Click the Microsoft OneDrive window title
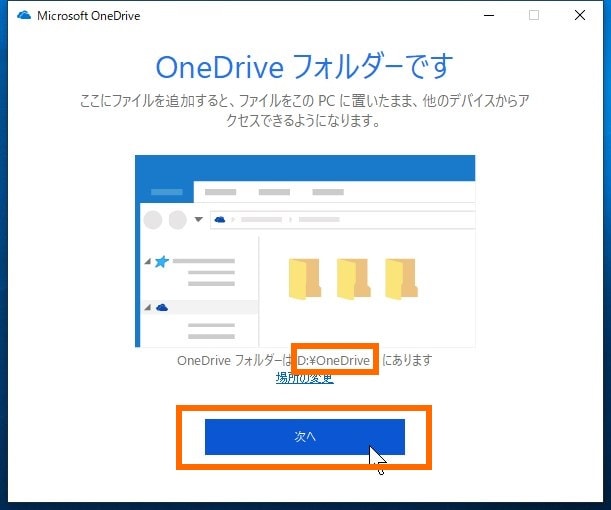This screenshot has width=611, height=510. tap(88, 16)
